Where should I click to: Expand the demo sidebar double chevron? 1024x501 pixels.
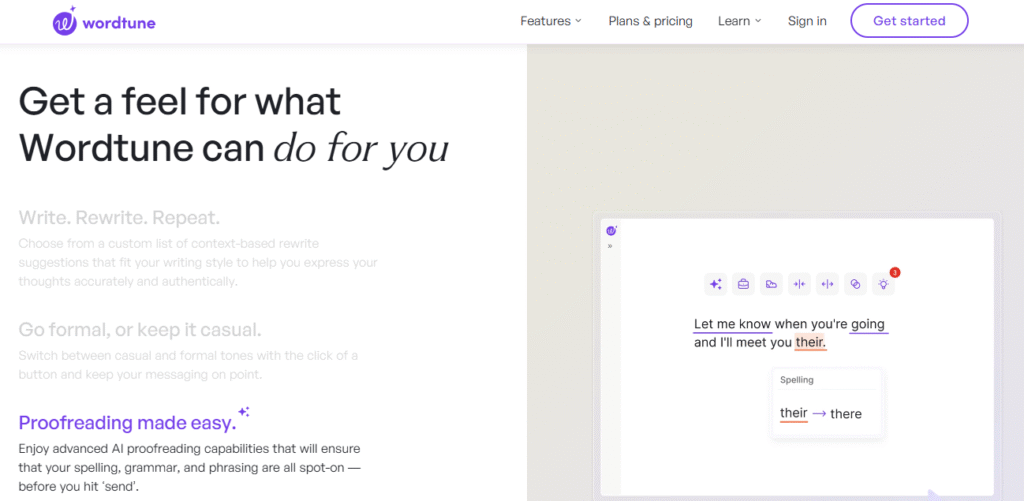(x=611, y=246)
